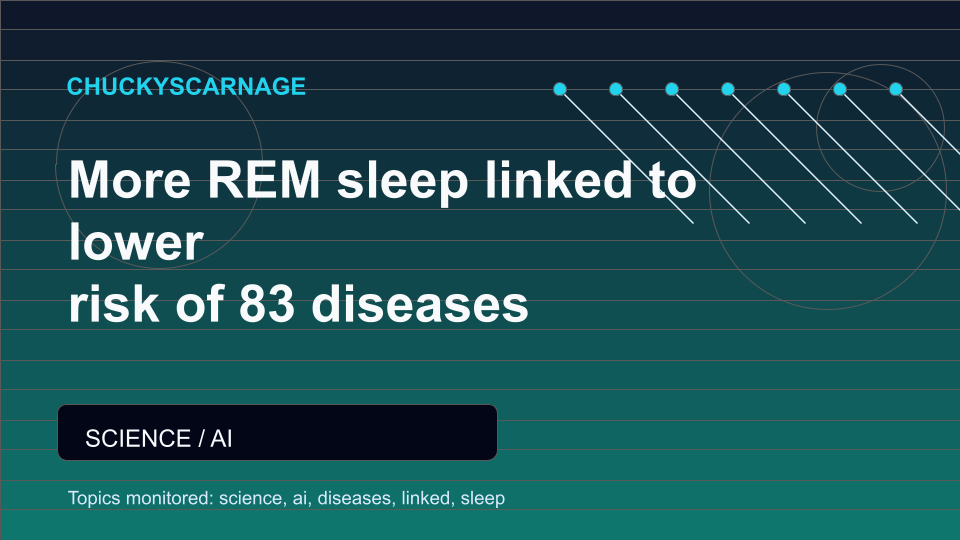The width and height of the screenshot is (960, 540).
Task: Click the rightmost cyan dot
Action: tap(896, 89)
